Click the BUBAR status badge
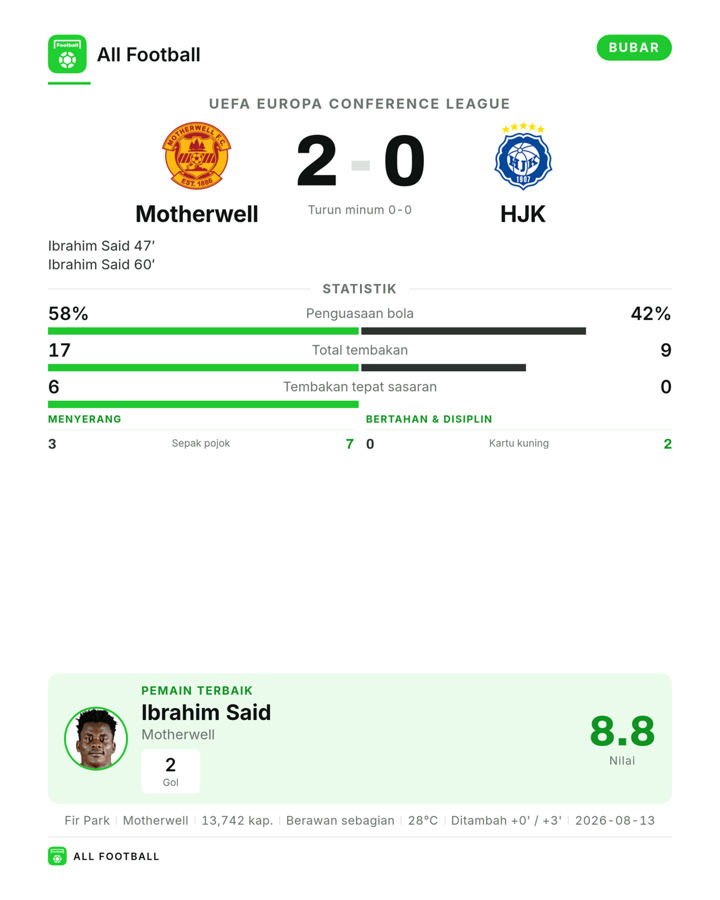 [x=634, y=48]
